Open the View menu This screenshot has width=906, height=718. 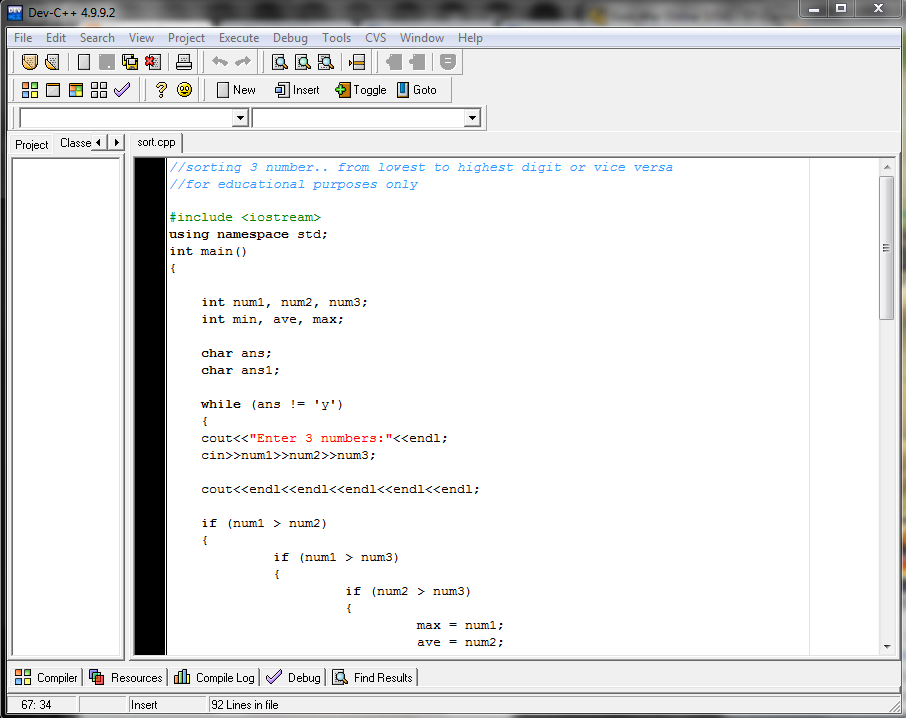tap(141, 38)
